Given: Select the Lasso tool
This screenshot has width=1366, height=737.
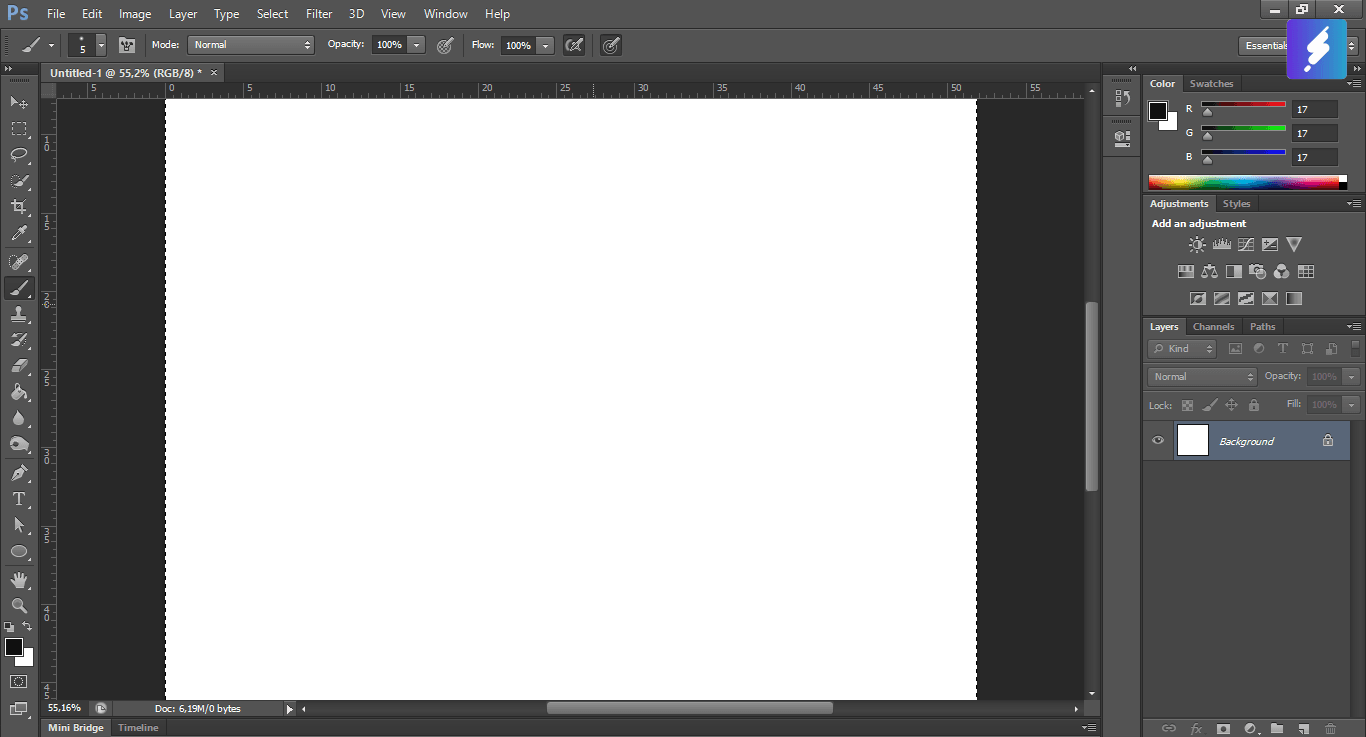Looking at the screenshot, I should (19, 155).
